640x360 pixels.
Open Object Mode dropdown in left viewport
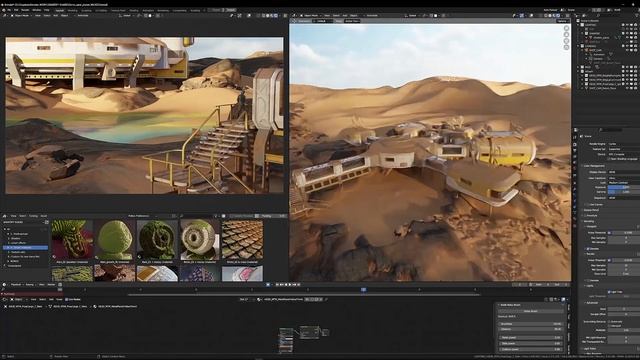[21, 16]
